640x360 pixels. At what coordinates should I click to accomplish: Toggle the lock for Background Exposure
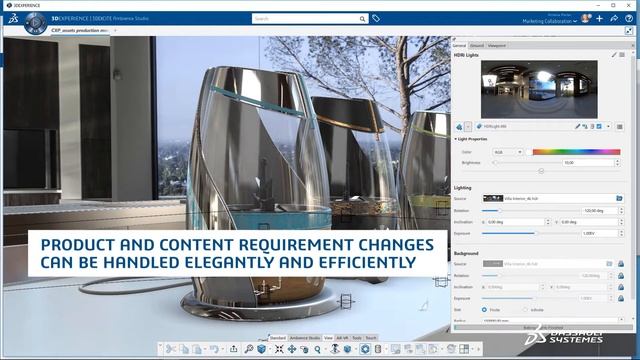pyautogui.click(x=621, y=299)
